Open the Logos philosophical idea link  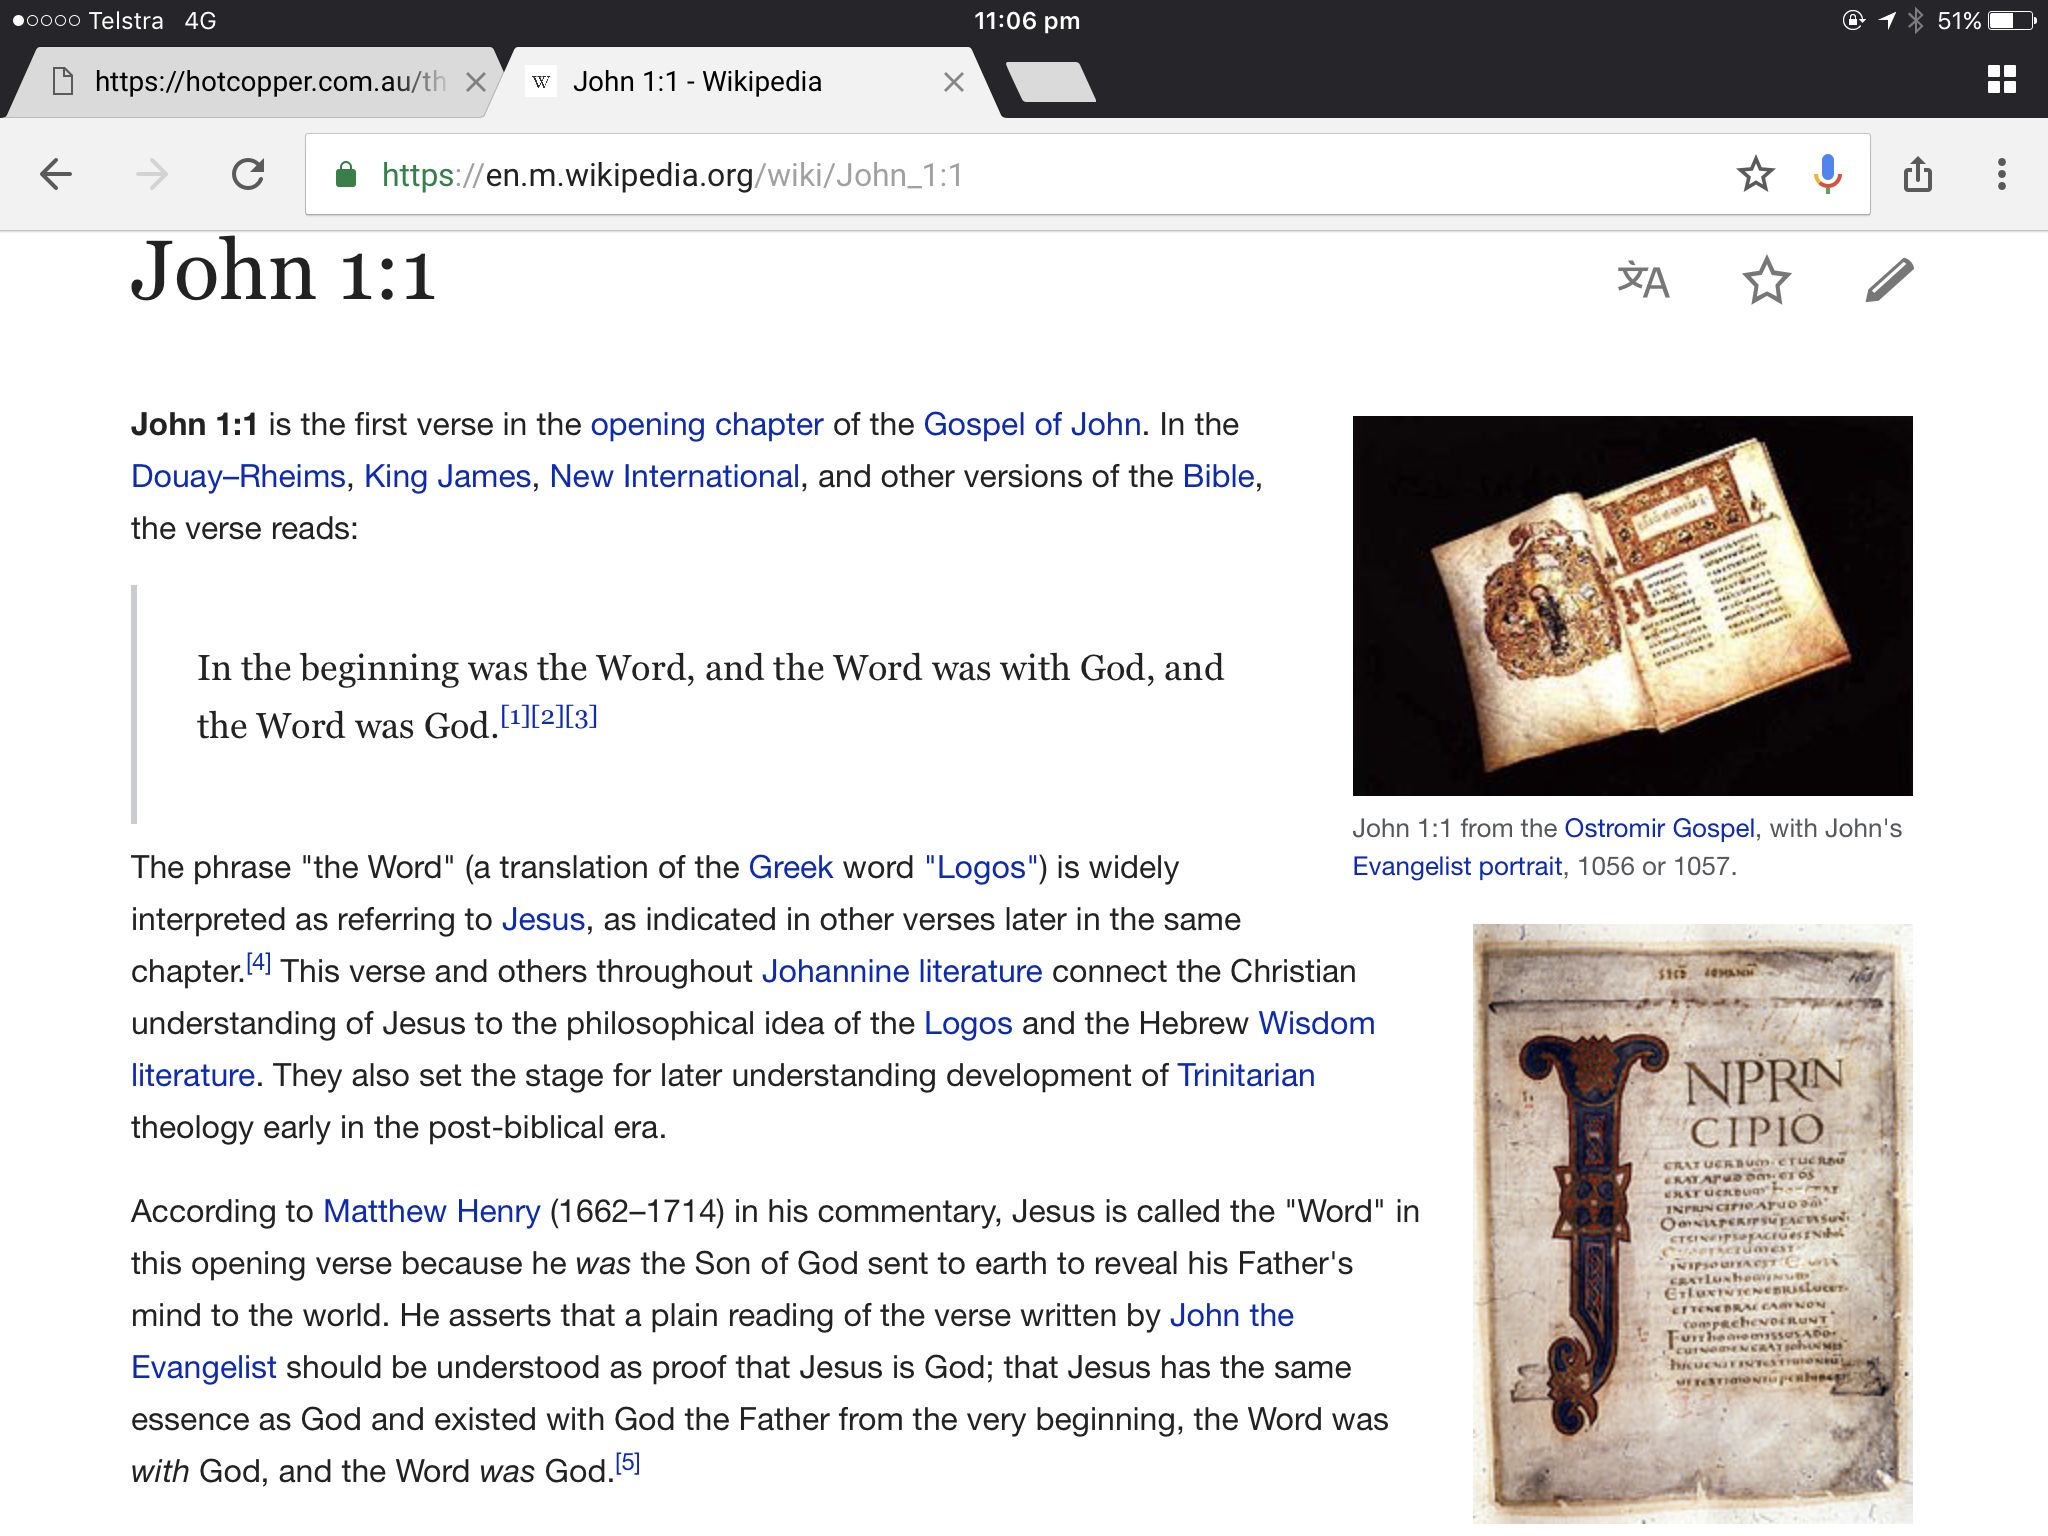[968, 1024]
